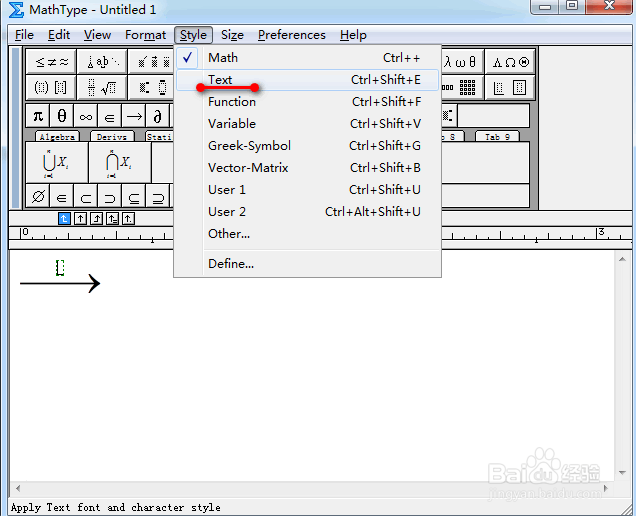Open the matrix templates palette
636x516 pixels.
[462, 87]
